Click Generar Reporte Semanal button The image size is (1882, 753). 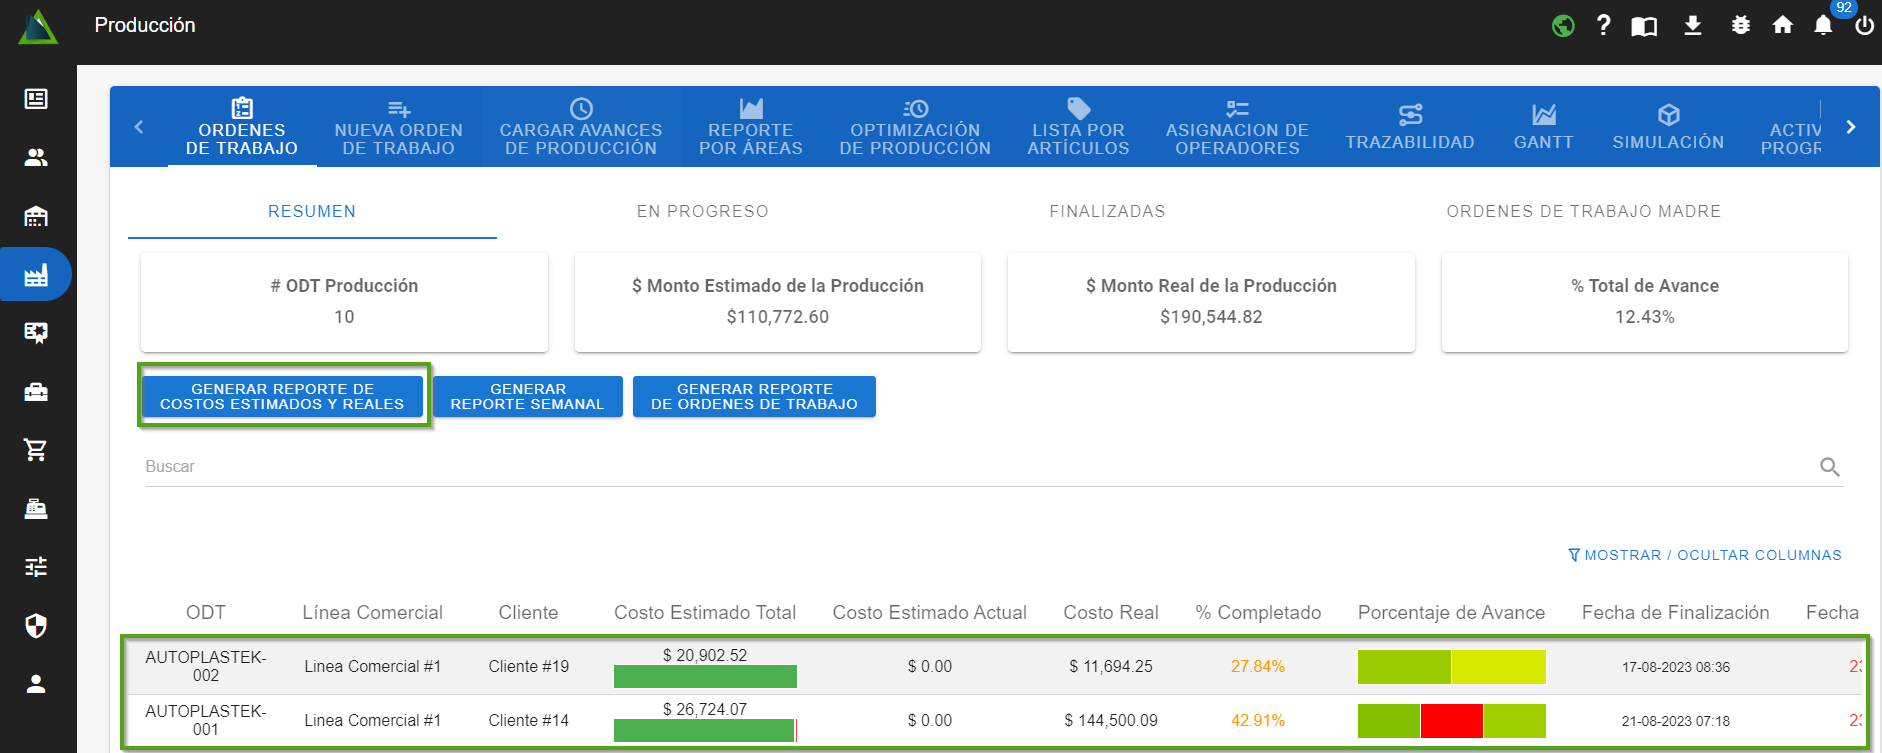tap(527, 397)
